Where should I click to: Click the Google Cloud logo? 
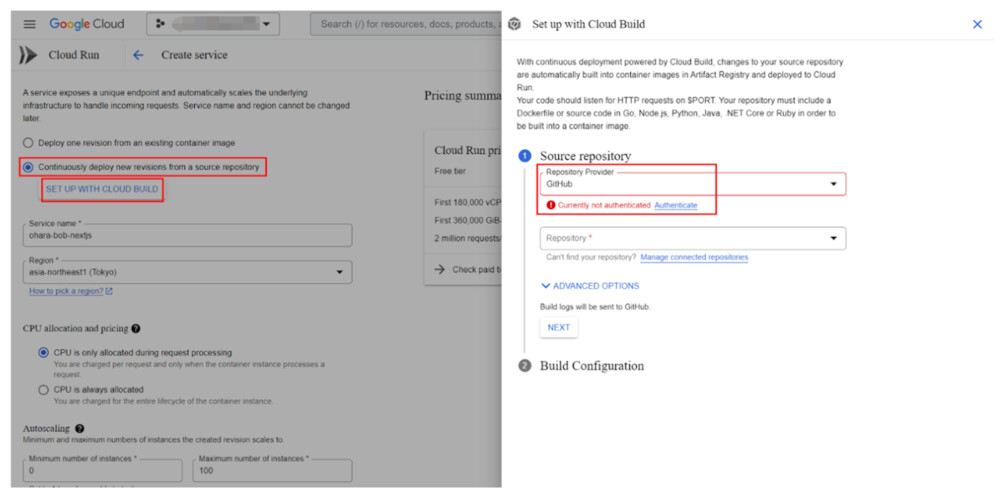(x=87, y=24)
